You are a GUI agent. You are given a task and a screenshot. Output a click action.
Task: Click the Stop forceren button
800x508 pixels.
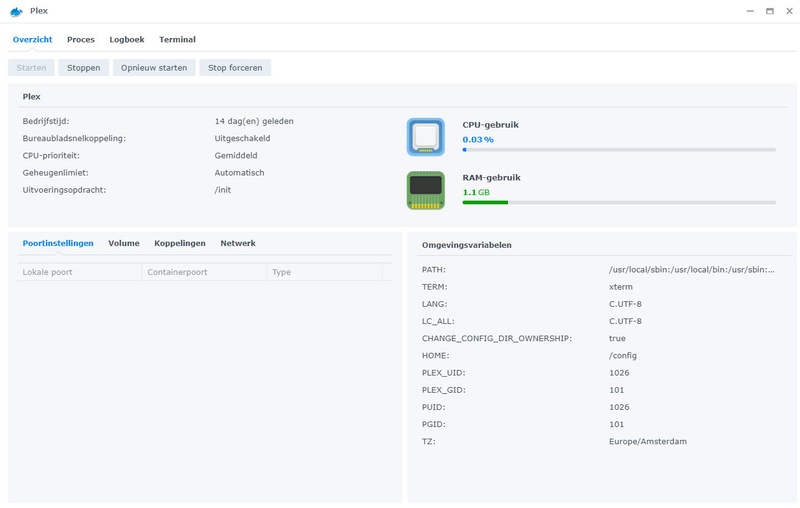coord(235,67)
